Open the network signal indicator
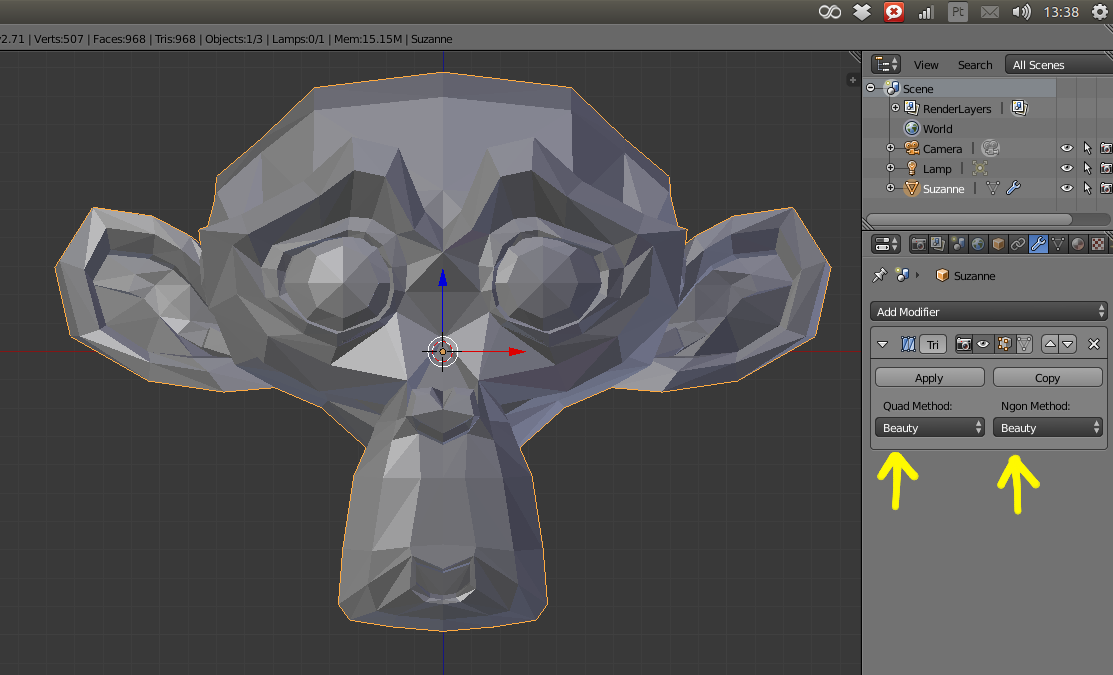This screenshot has height=675, width=1113. coord(926,12)
